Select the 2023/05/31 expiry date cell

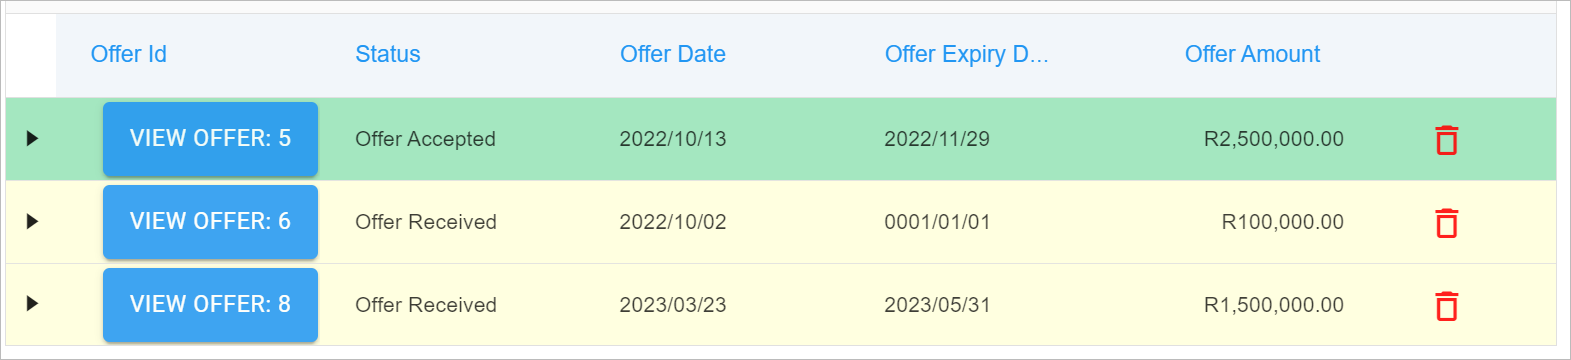point(937,305)
